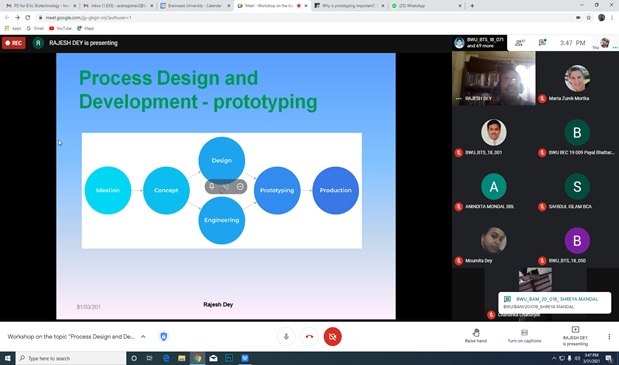619x365 pixels.
Task: Open the YouTube bookmark
Action: (60, 28)
